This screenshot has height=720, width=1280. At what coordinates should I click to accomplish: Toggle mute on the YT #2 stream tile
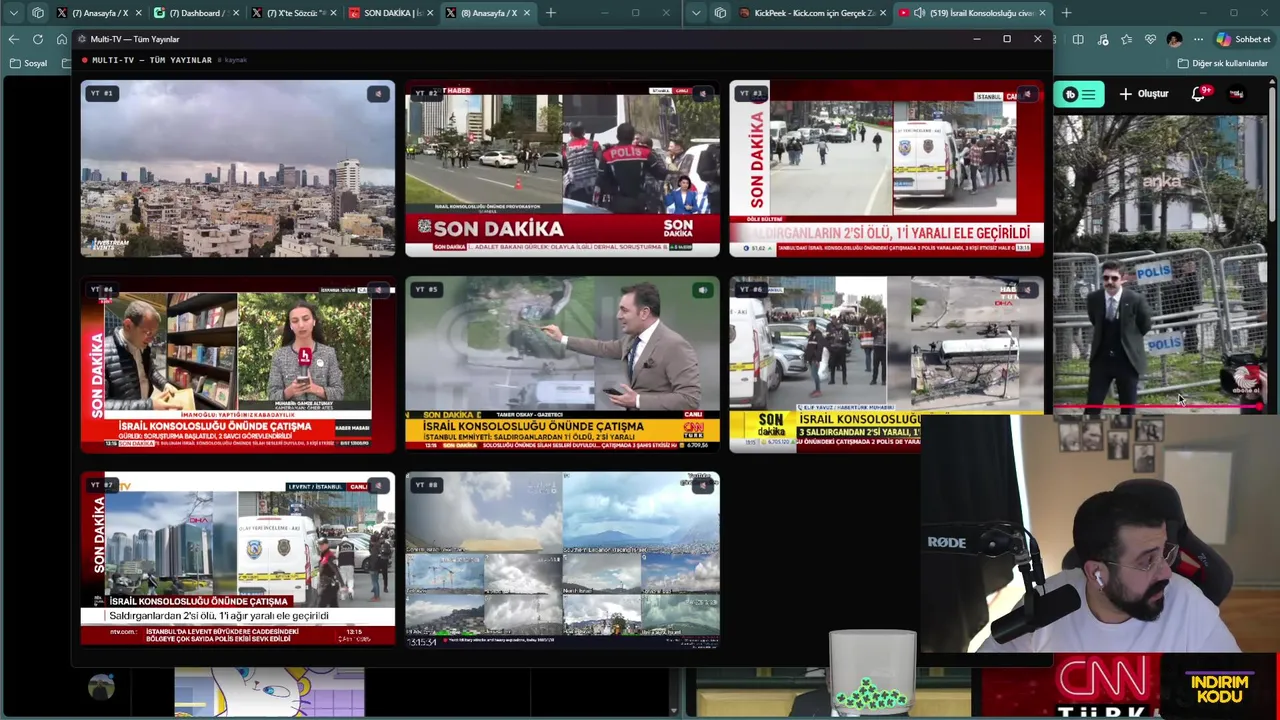click(702, 94)
